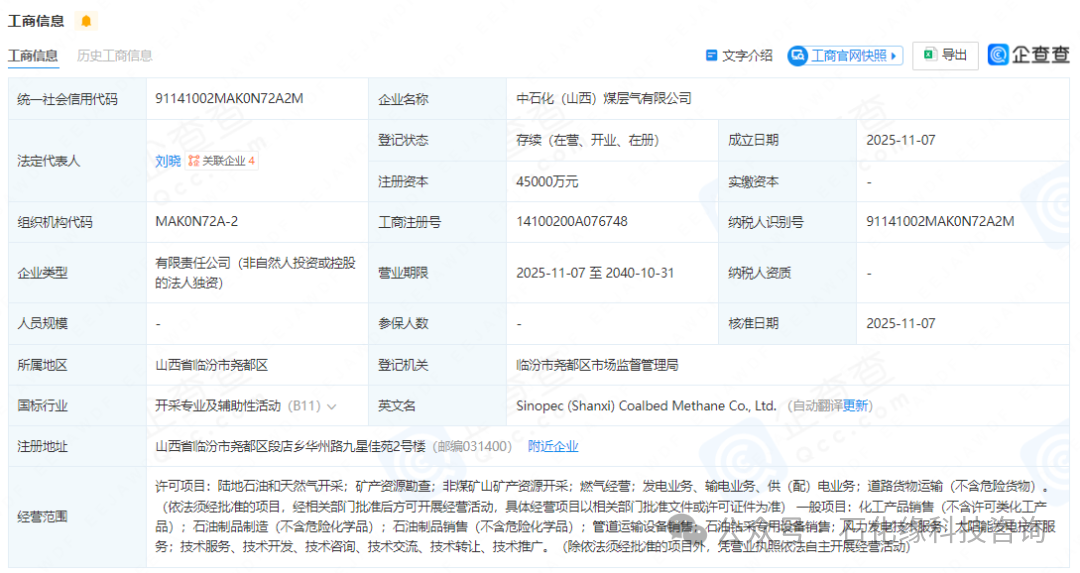The height and width of the screenshot is (573, 1080).
Task: Open the 工商官网快照 arrow dropdown
Action: click(894, 56)
